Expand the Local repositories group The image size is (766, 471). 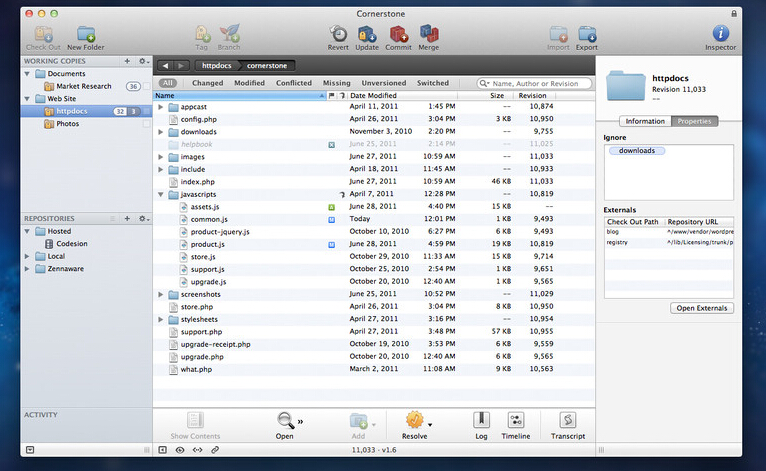click(27, 256)
